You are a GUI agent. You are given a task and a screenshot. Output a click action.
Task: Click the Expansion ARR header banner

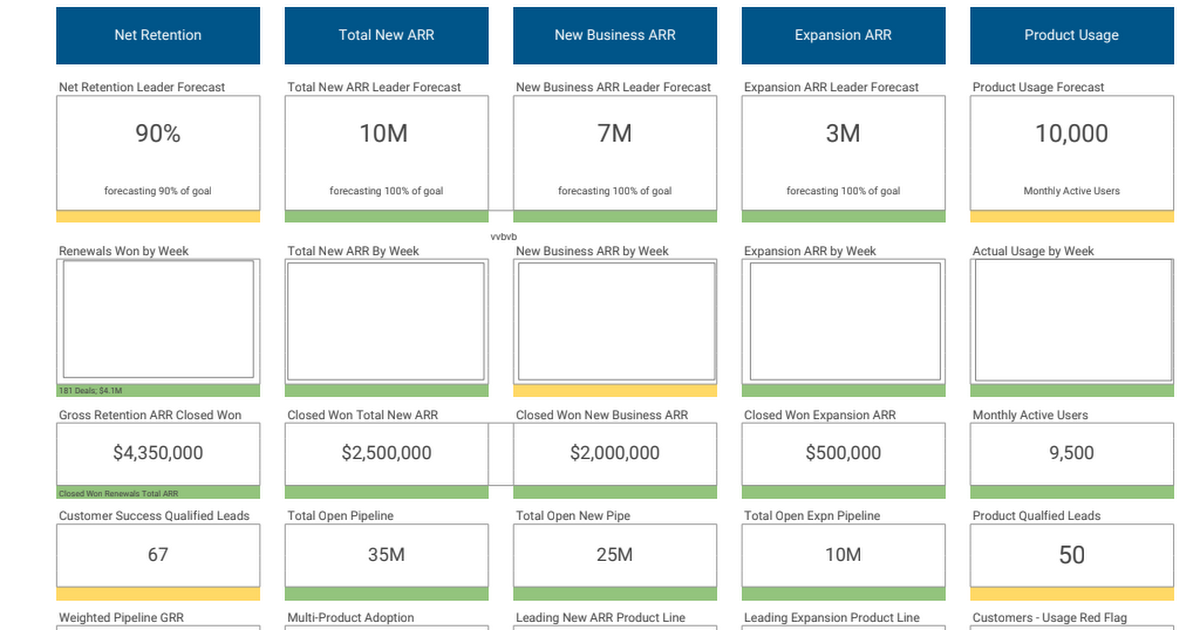pos(843,35)
